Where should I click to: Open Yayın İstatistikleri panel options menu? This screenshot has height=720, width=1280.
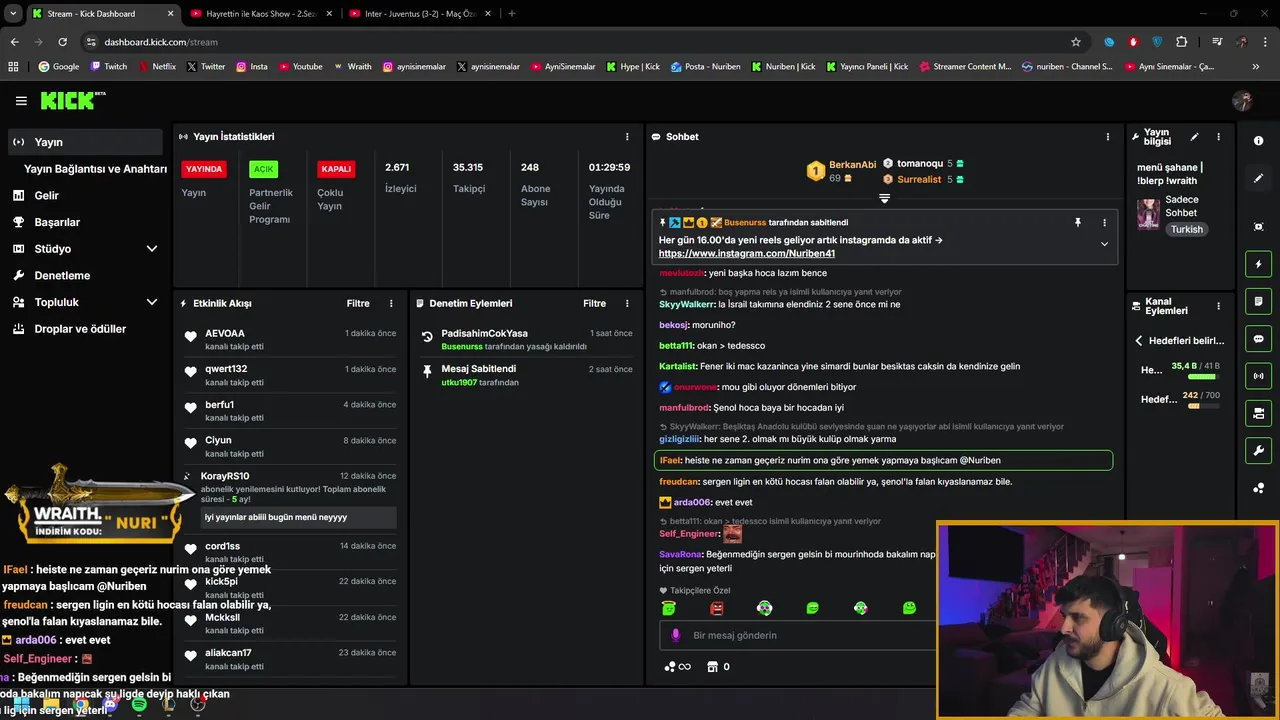627,137
